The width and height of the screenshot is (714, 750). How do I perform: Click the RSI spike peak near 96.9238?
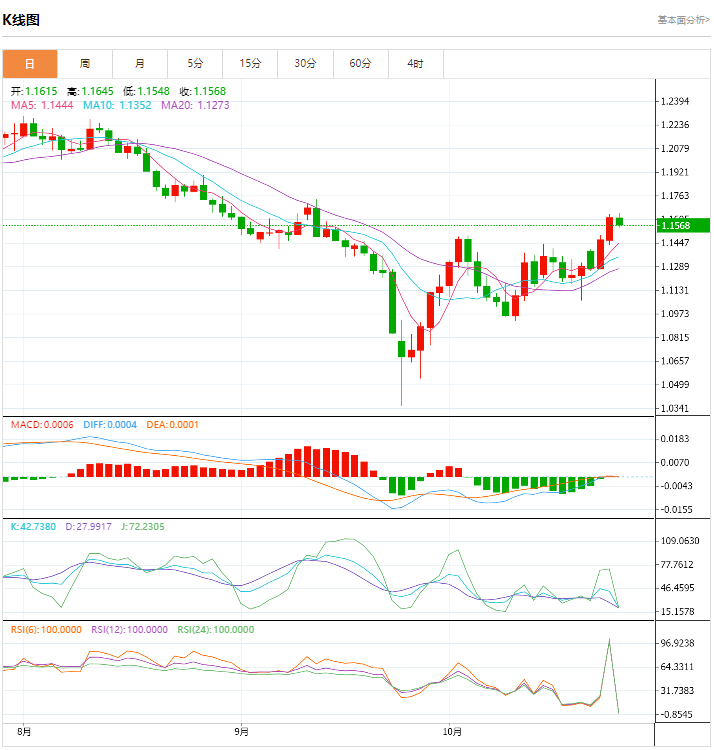click(609, 640)
